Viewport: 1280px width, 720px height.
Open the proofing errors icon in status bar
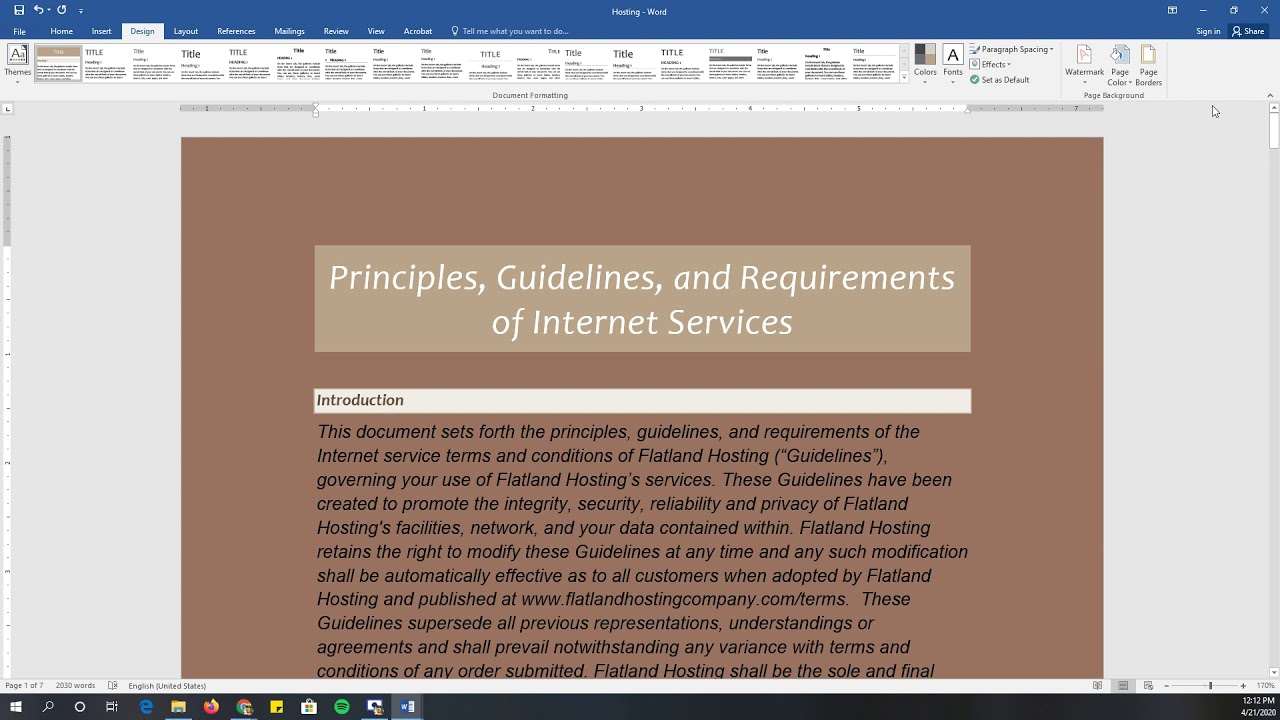click(x=113, y=686)
